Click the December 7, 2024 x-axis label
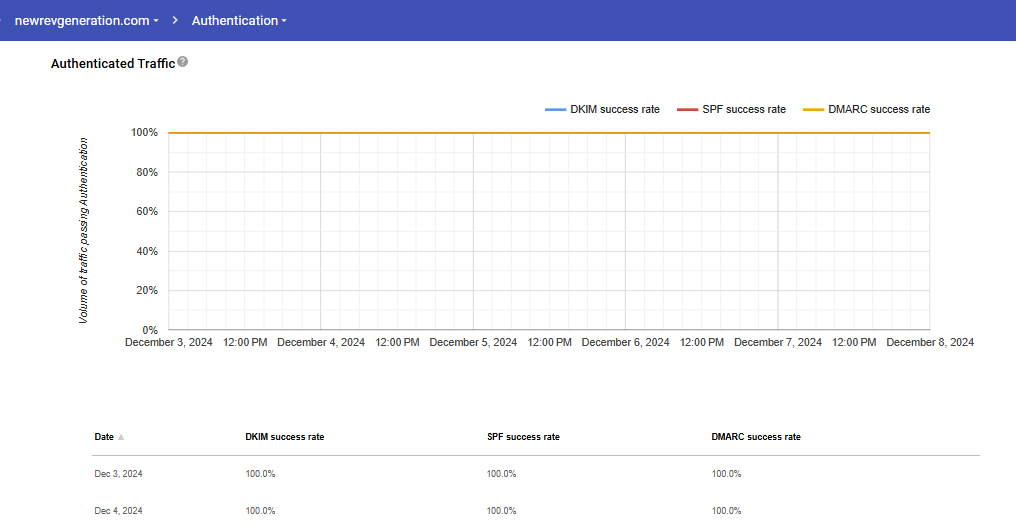This screenshot has height=525, width=1016. coord(778,342)
